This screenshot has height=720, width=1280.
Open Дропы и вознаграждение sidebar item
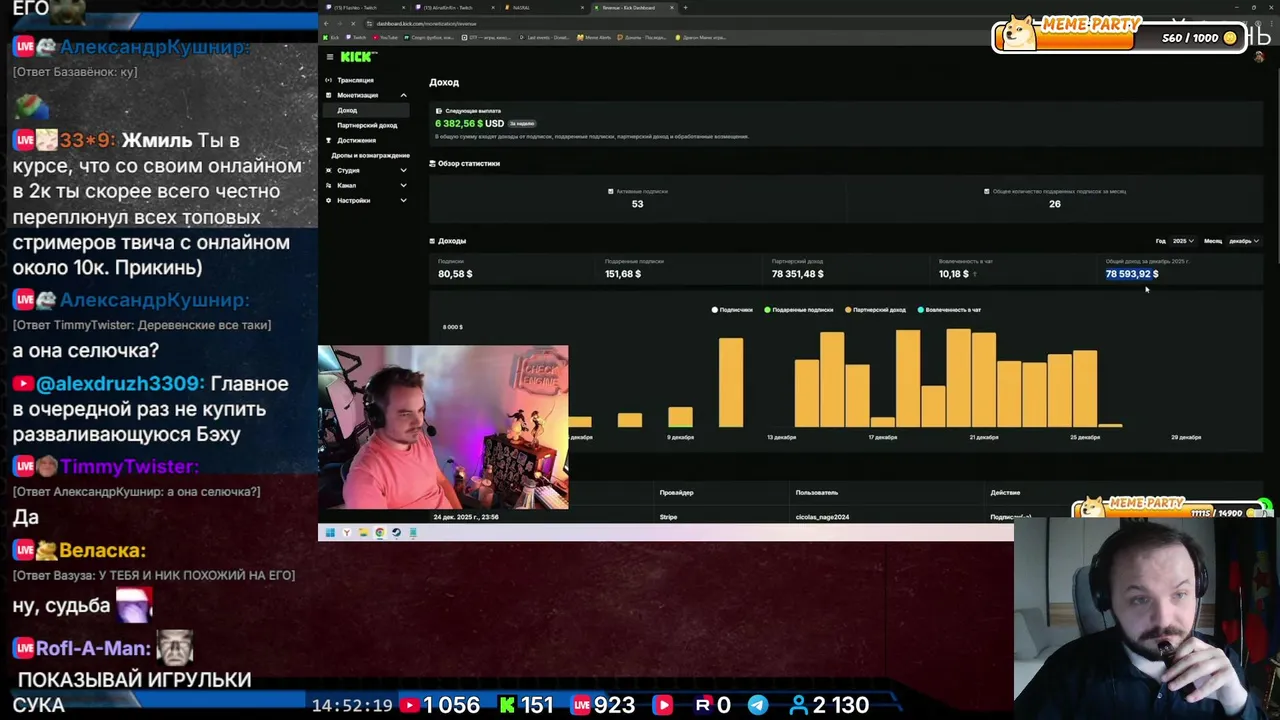tap(370, 155)
